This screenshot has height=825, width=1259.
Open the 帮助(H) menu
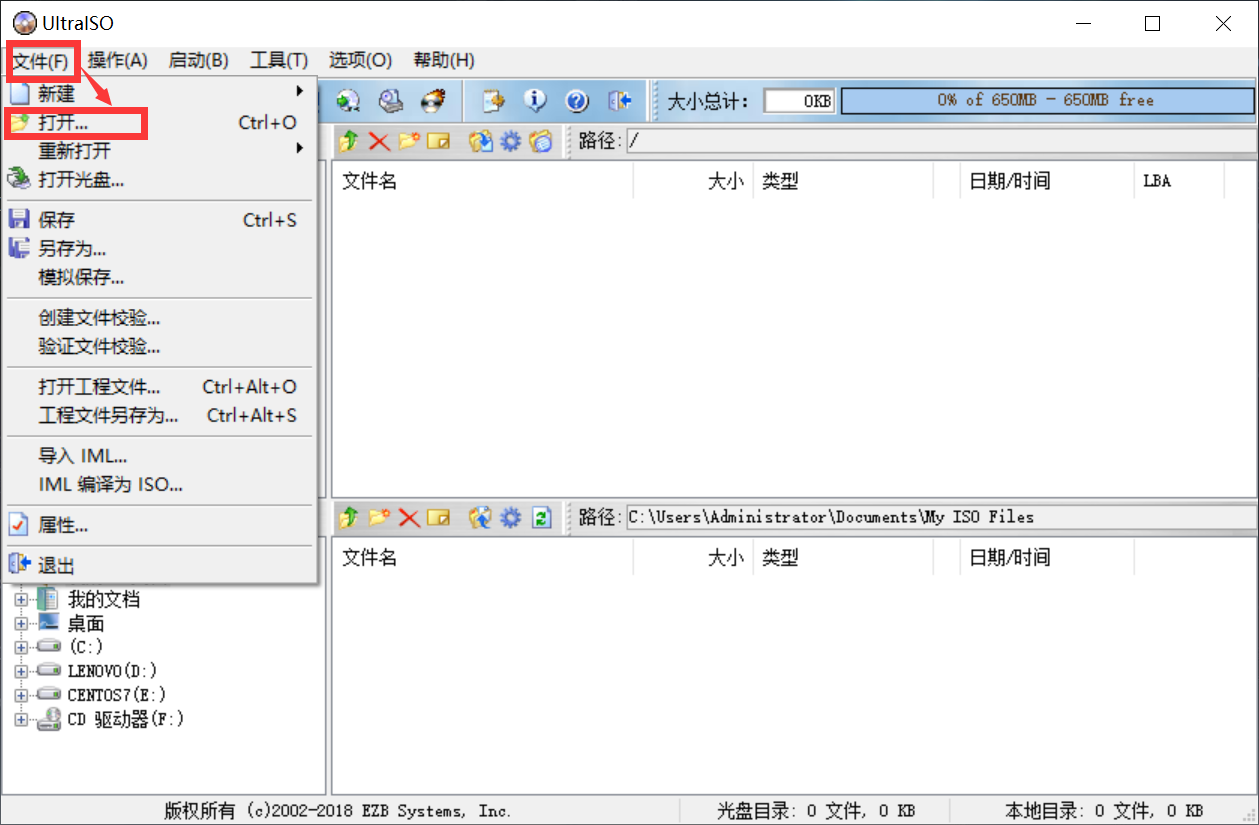444,61
